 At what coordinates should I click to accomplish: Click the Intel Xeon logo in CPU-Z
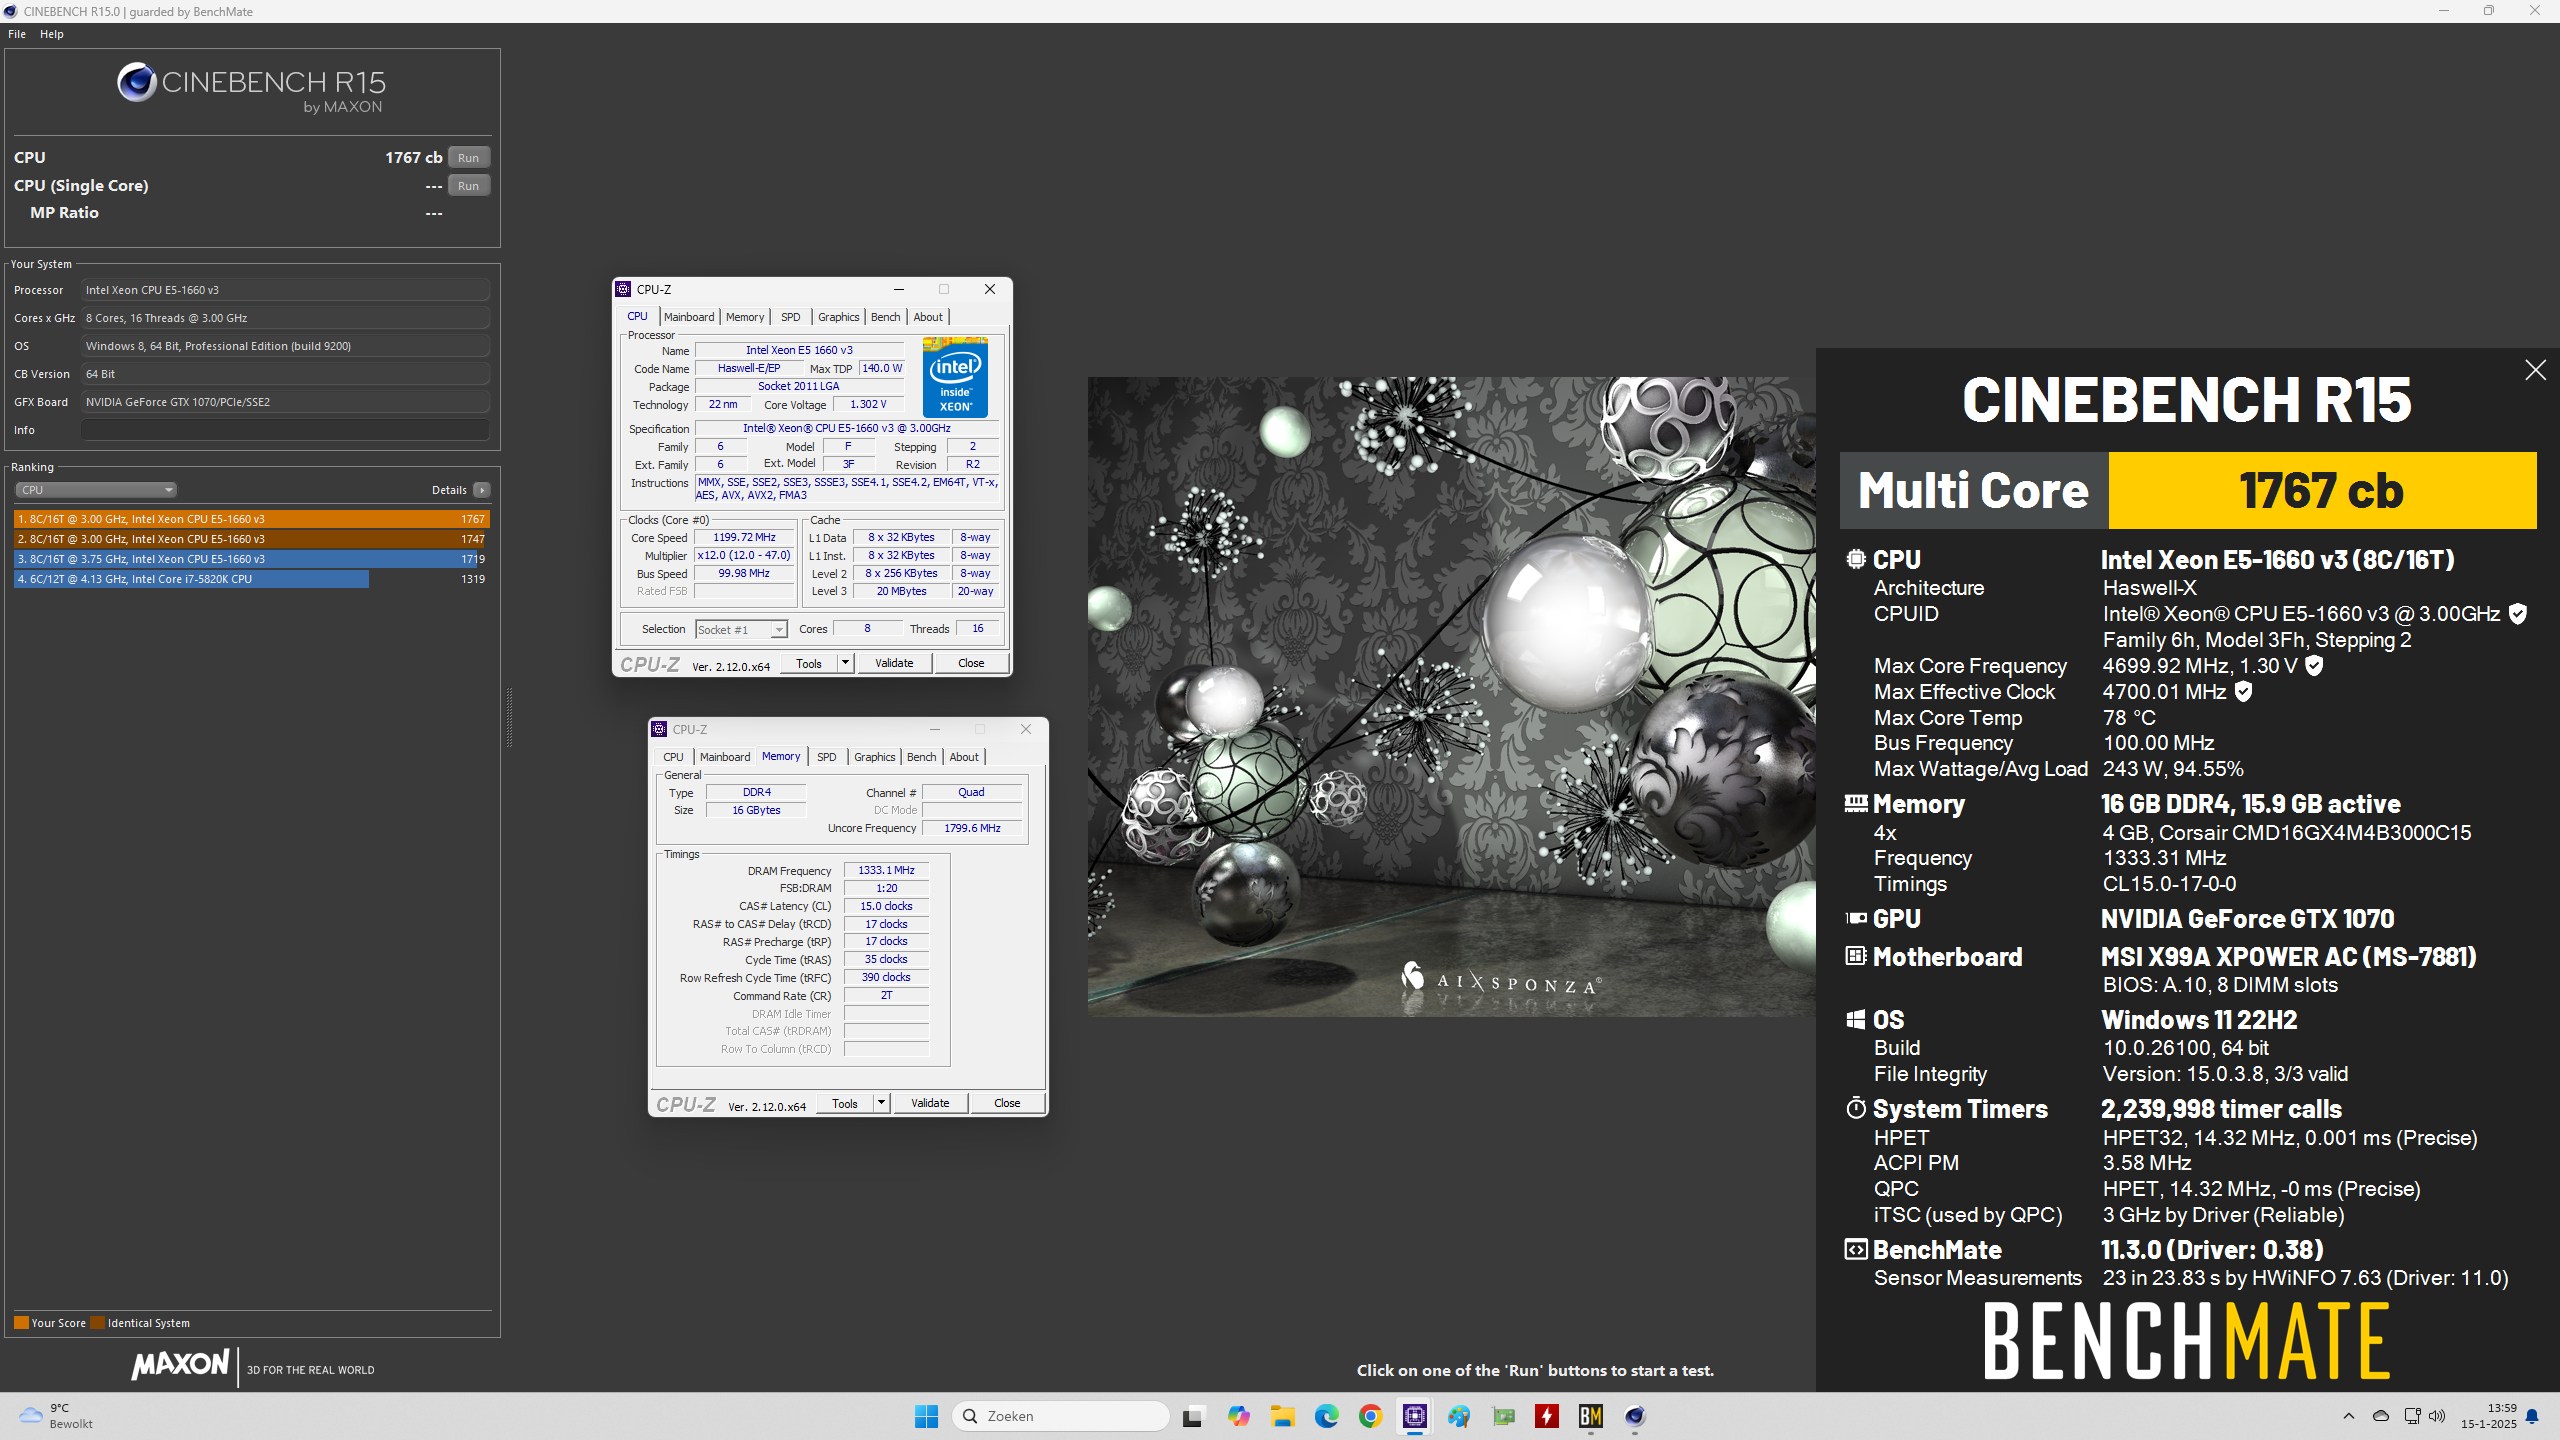[x=955, y=377]
